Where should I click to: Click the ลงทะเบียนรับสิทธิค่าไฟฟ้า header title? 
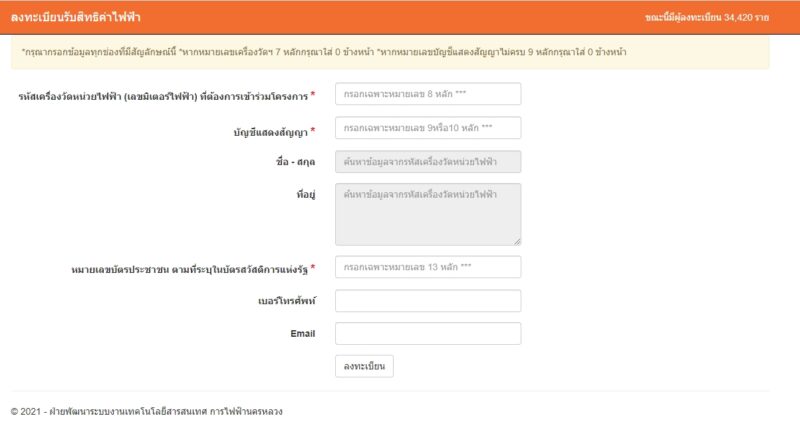[76, 17]
